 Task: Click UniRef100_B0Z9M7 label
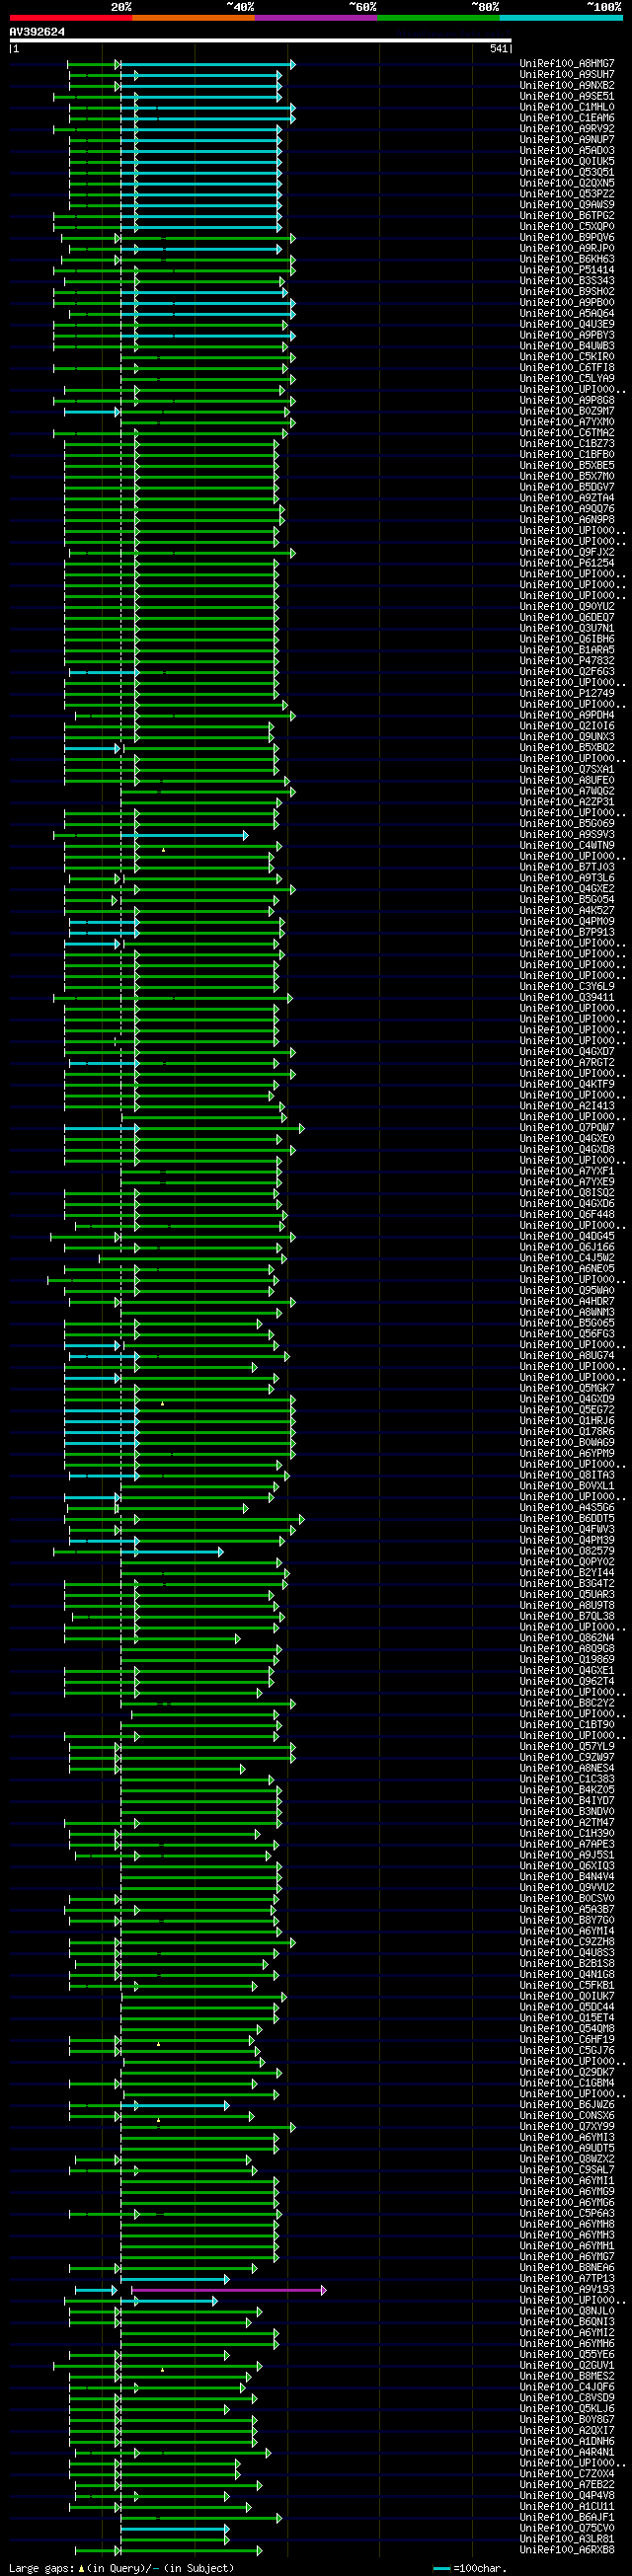point(567,411)
